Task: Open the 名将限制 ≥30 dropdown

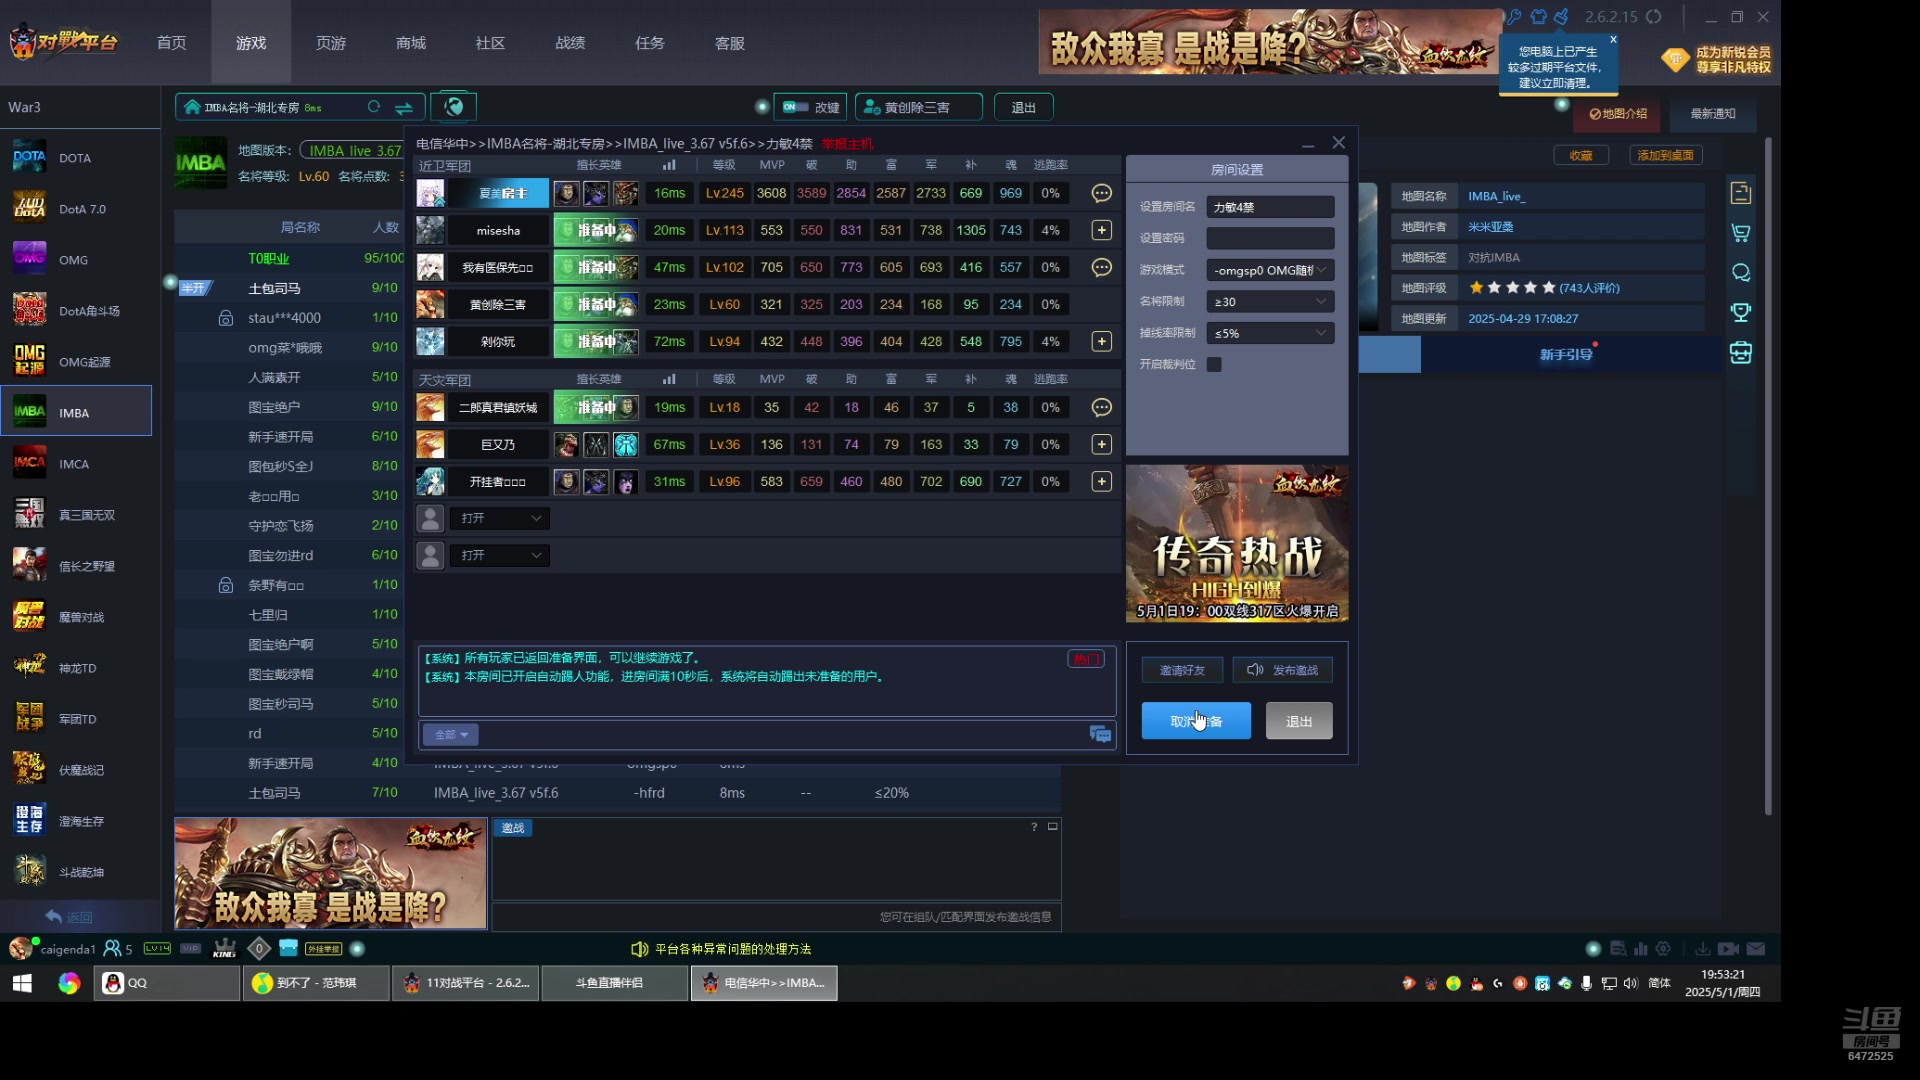Action: coord(1270,301)
